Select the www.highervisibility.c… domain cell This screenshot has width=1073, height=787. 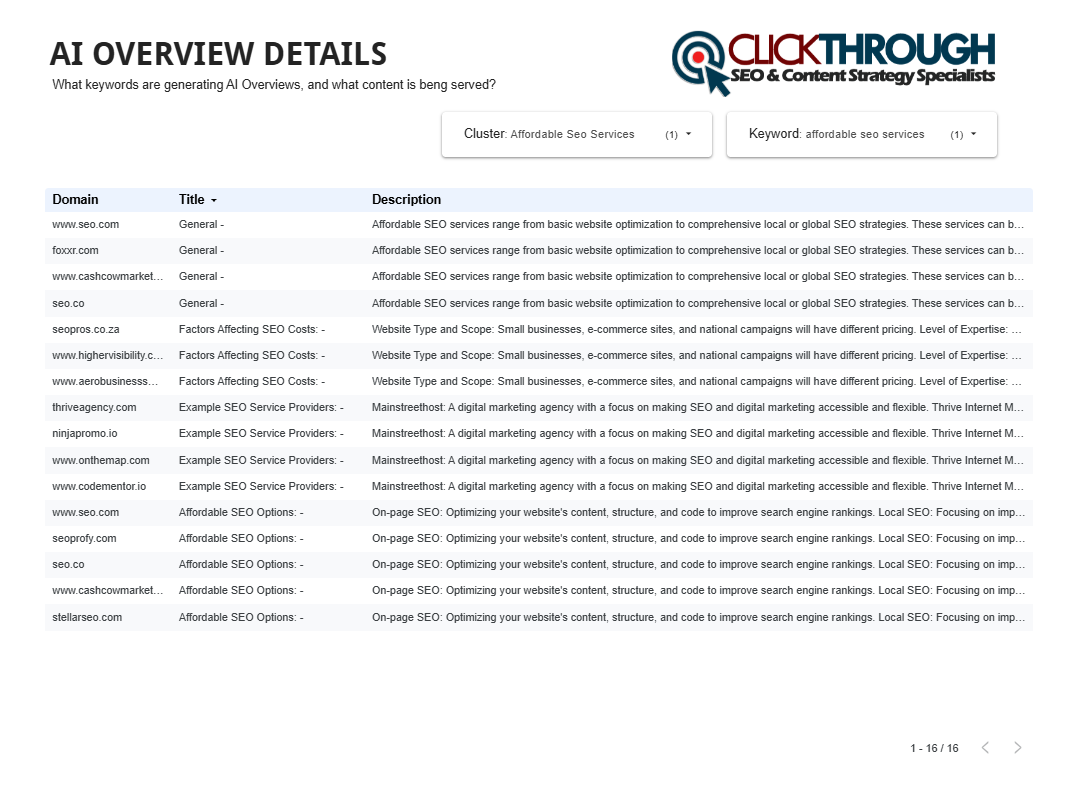(x=107, y=355)
